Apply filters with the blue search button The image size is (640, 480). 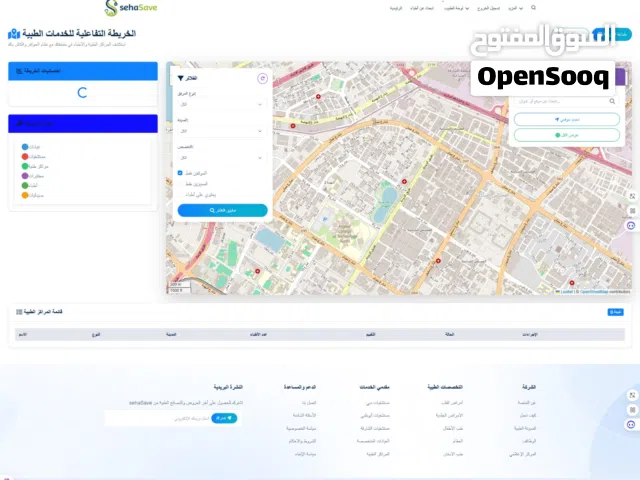222,210
